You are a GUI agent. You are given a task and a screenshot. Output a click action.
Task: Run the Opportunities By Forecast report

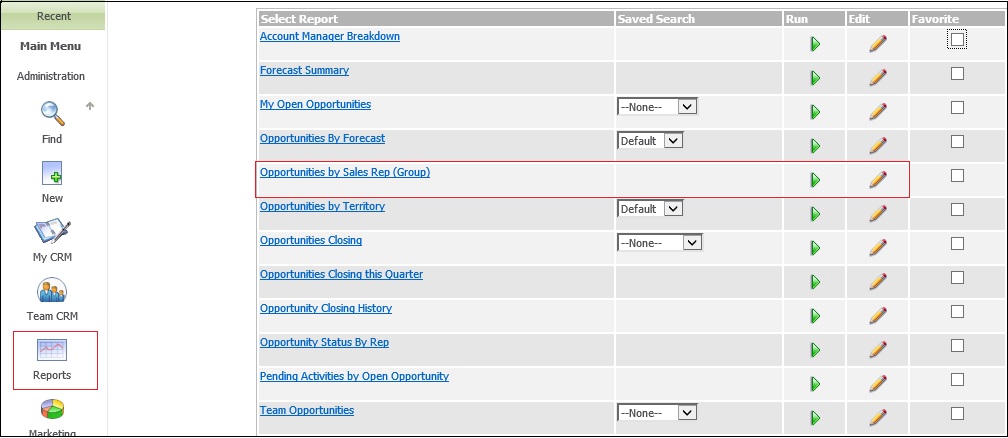(815, 146)
